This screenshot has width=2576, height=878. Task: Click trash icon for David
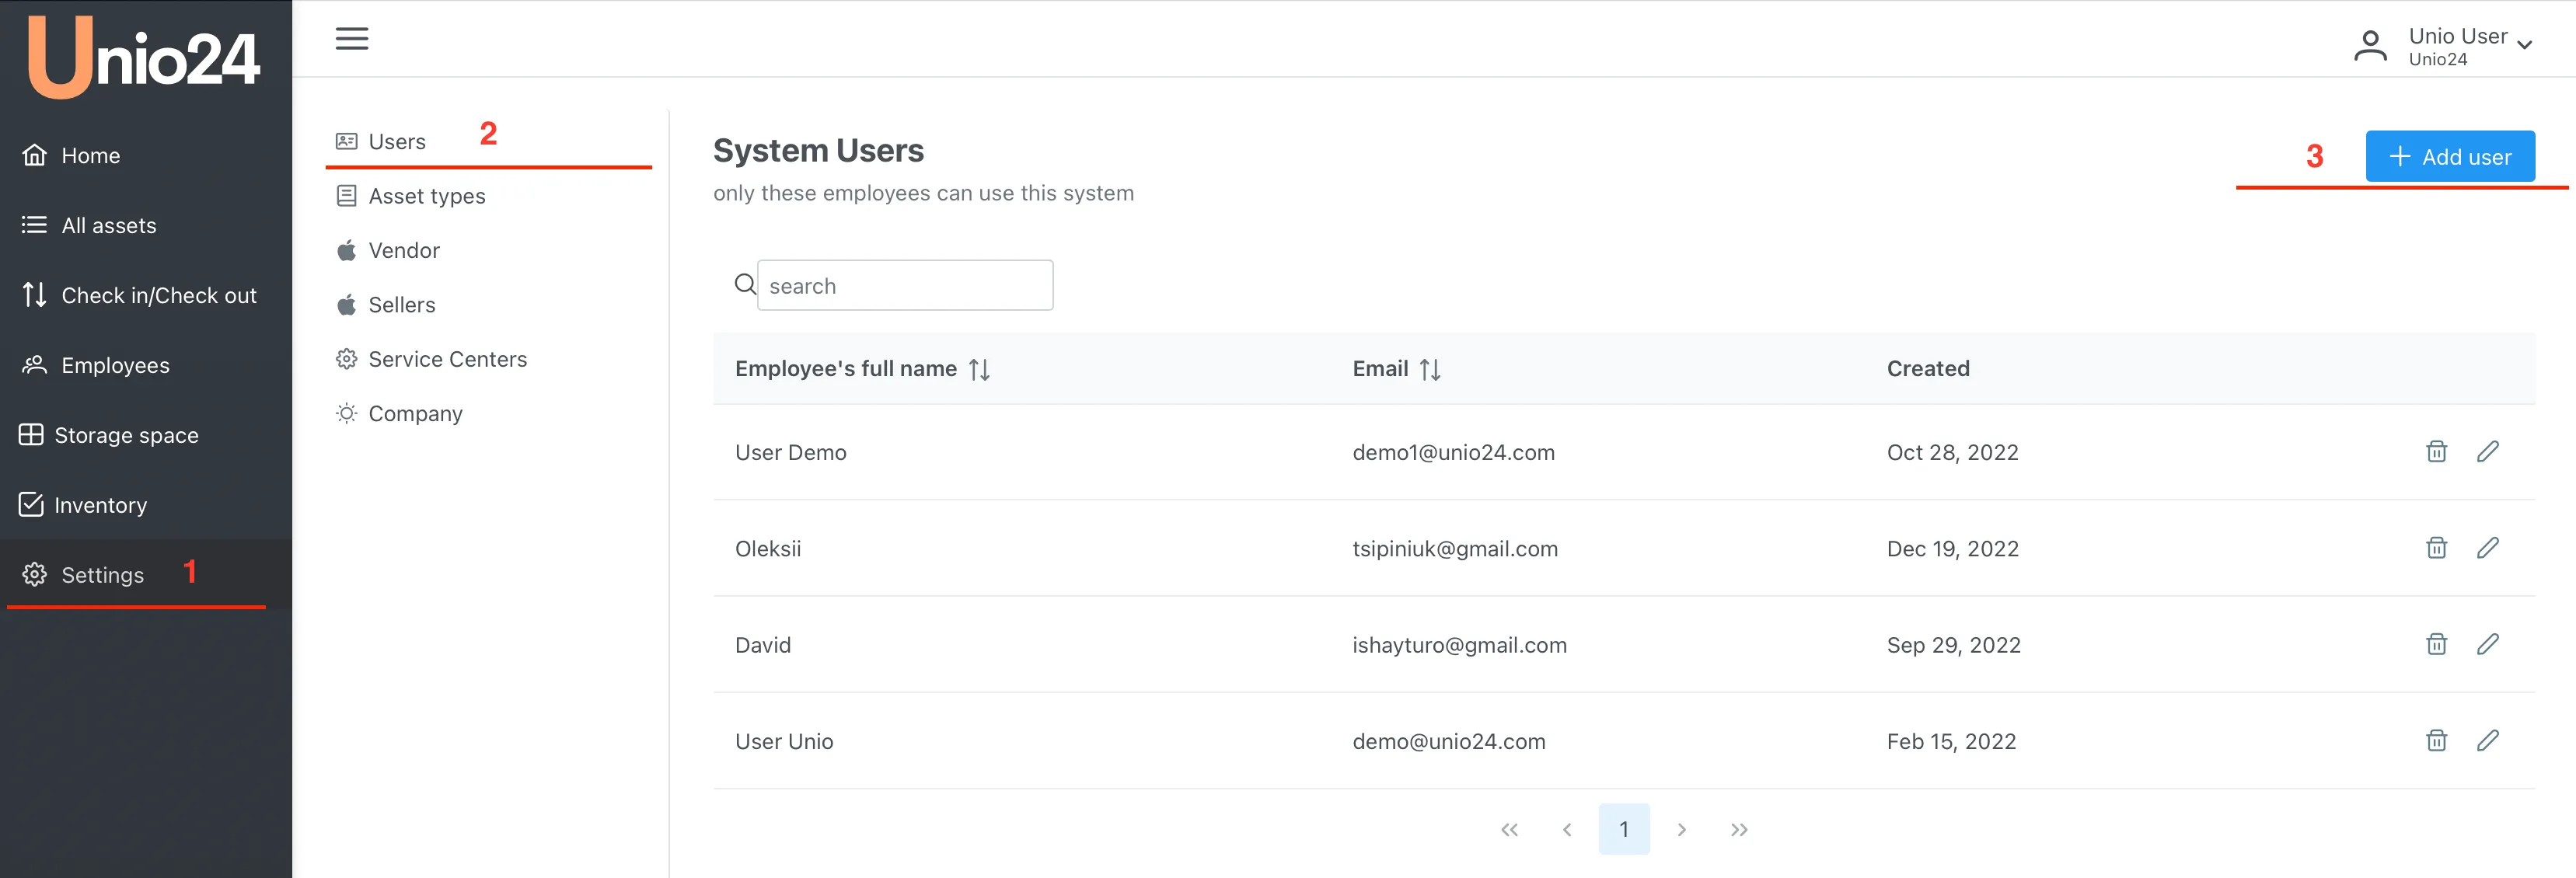coord(2436,644)
